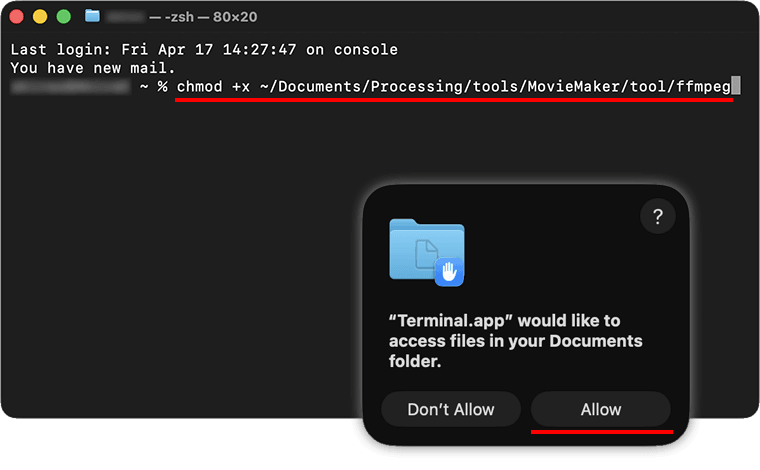Minimize the Terminal window with the yellow button
The height and width of the screenshot is (470, 760).
click(40, 16)
